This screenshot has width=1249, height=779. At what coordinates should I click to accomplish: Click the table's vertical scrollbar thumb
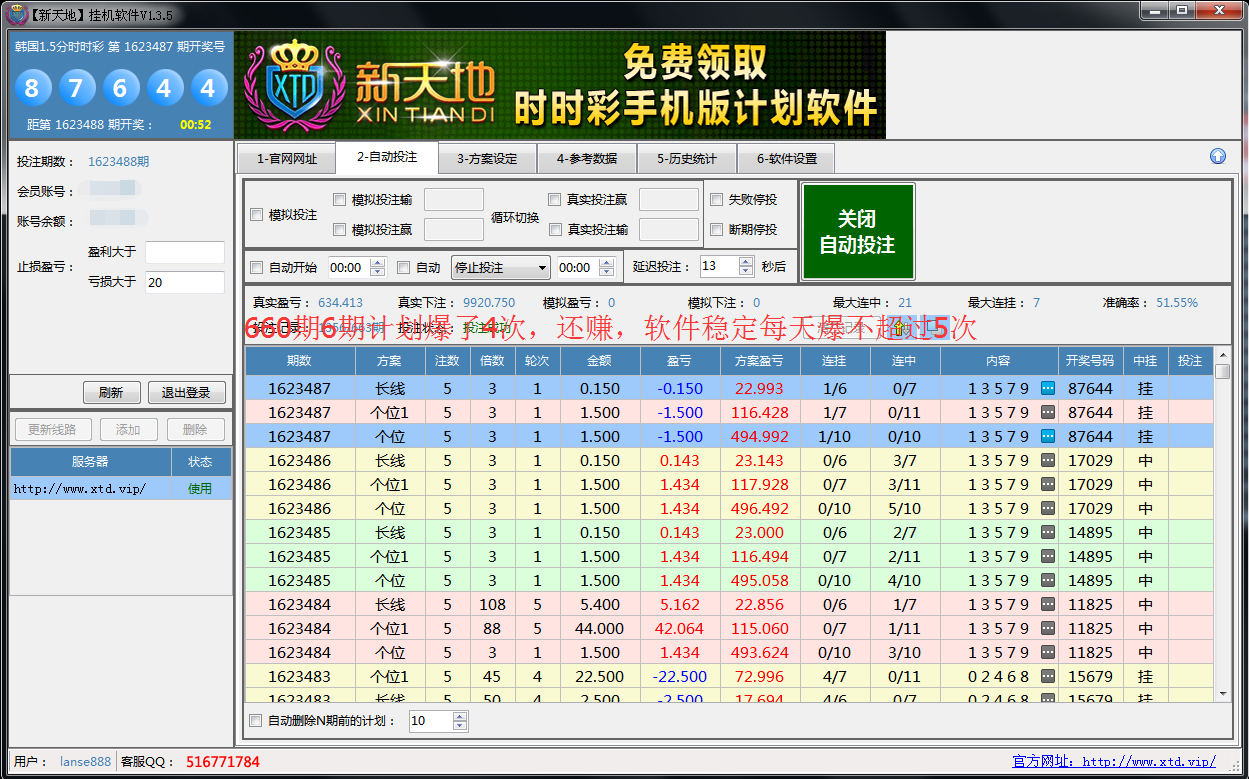point(1223,371)
